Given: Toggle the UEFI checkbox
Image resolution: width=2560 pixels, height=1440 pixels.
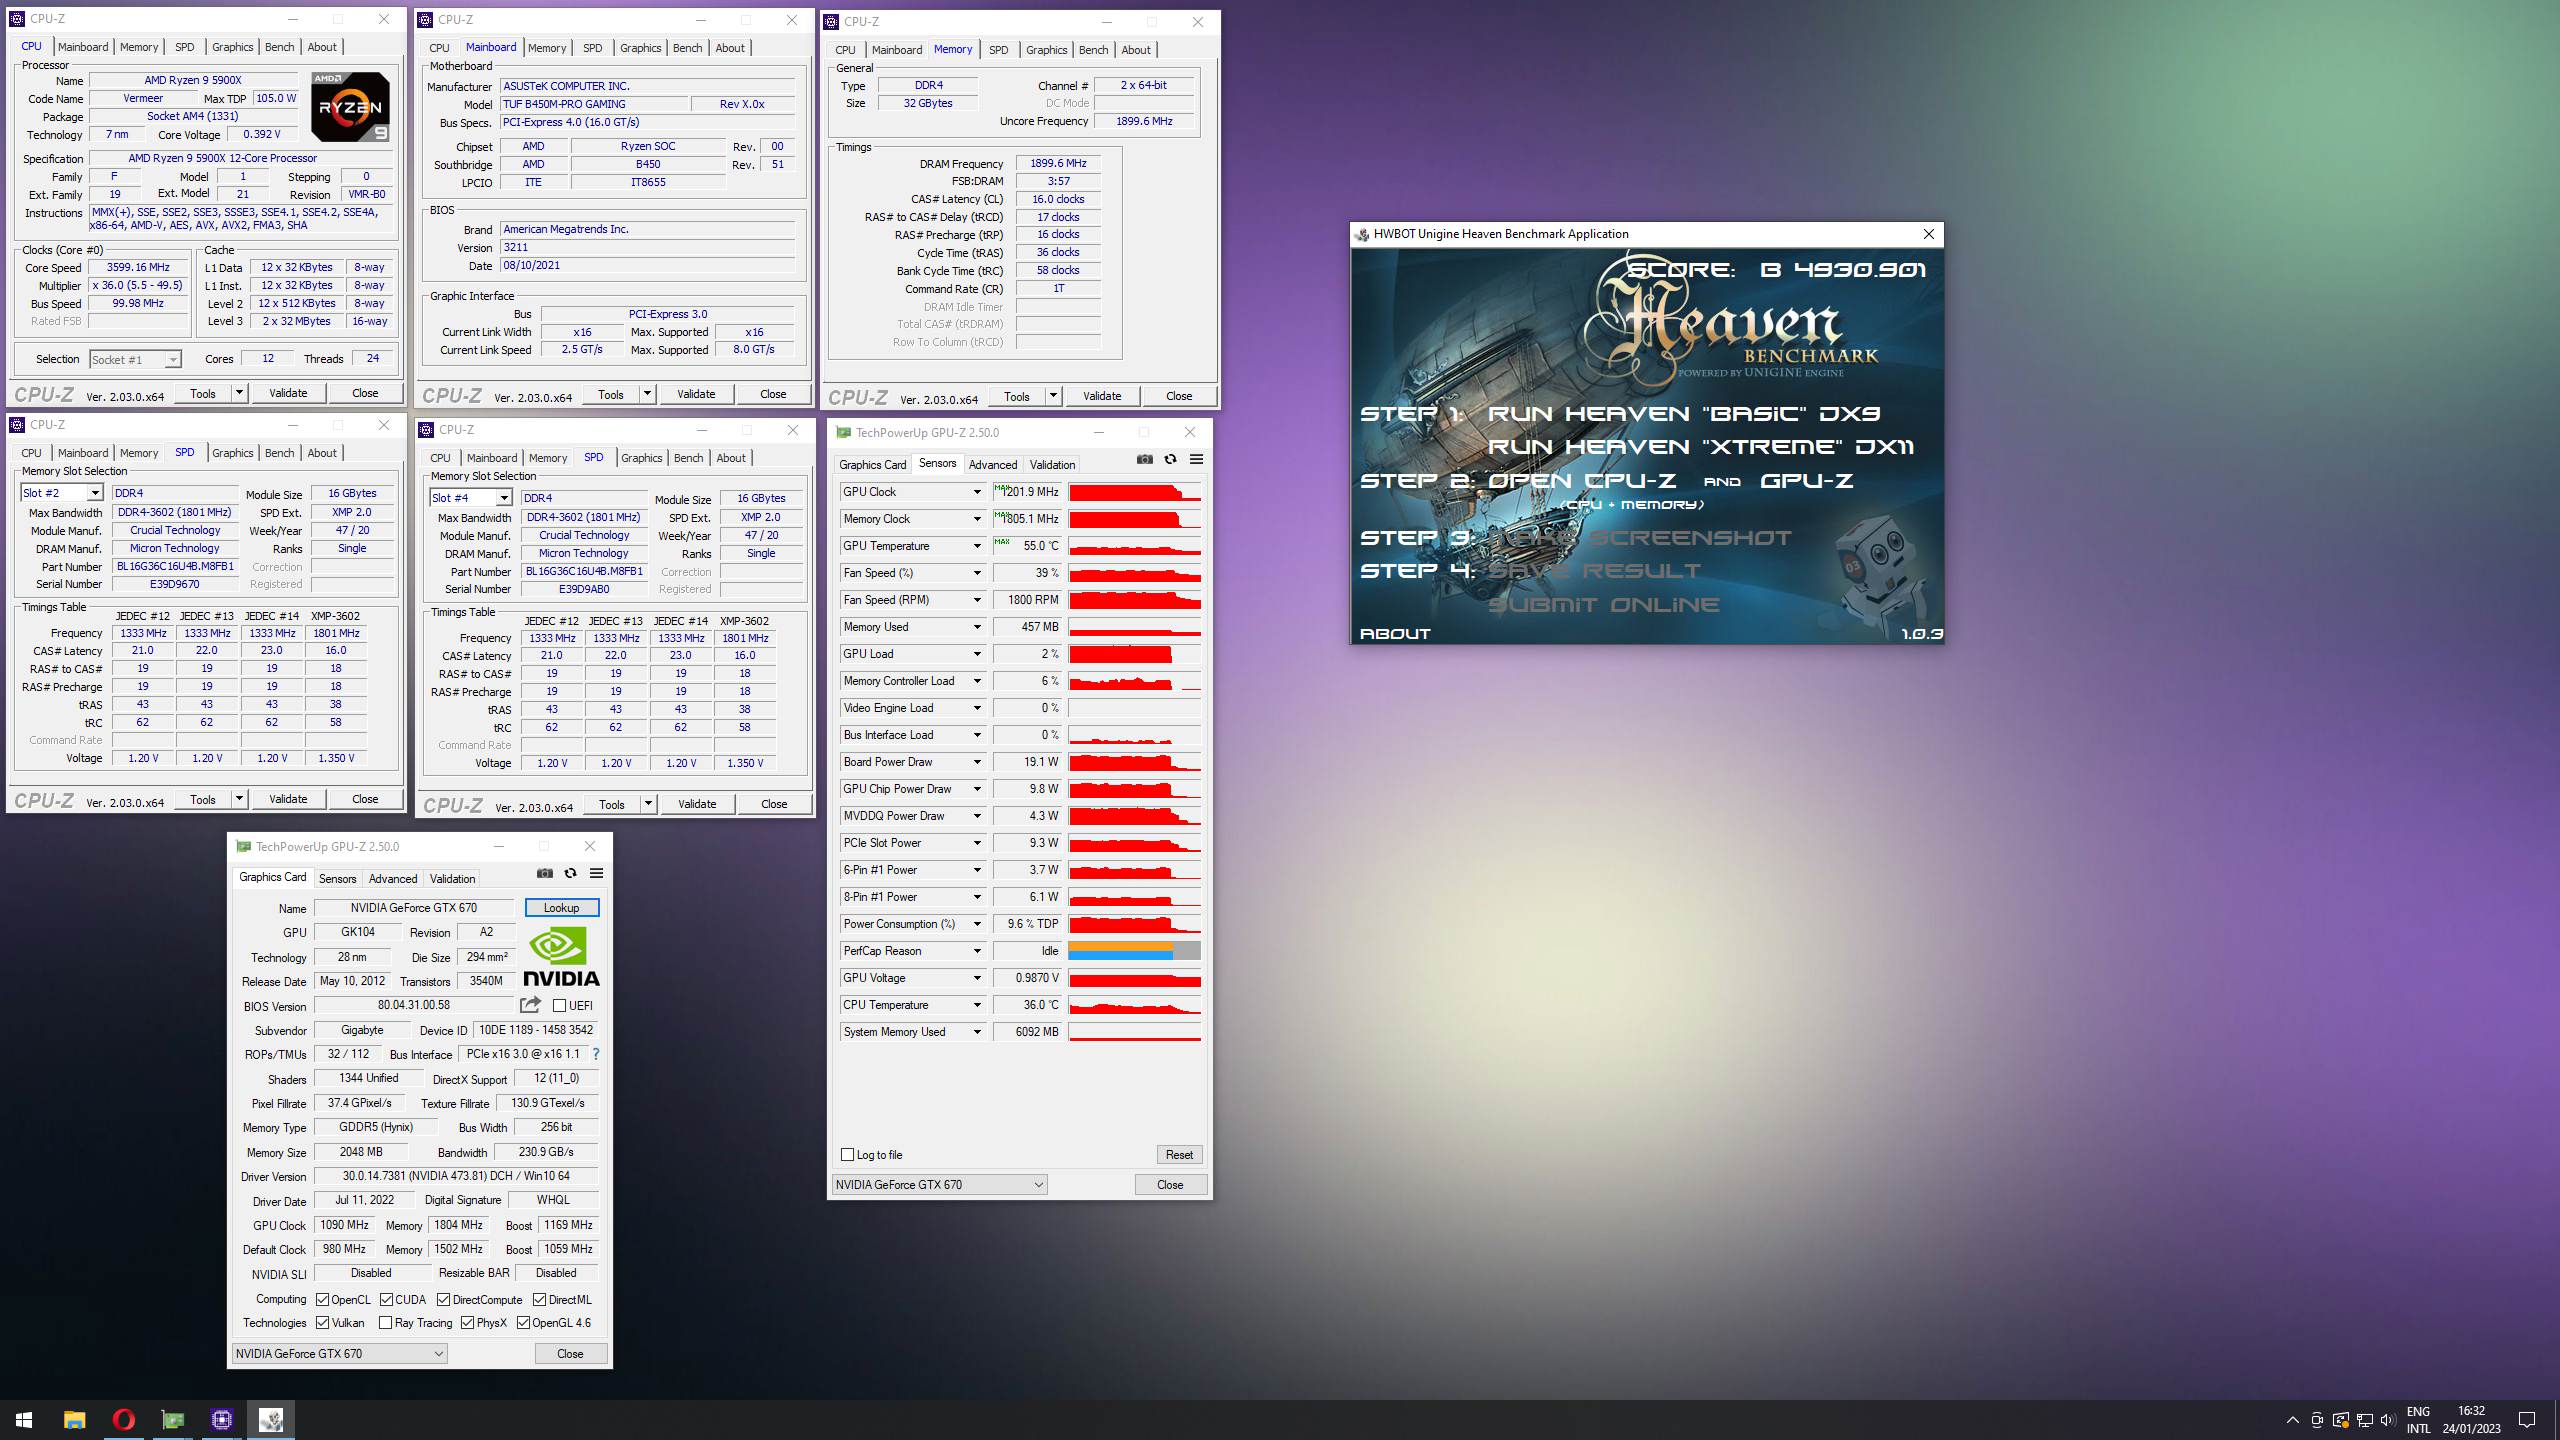Looking at the screenshot, I should (560, 1006).
